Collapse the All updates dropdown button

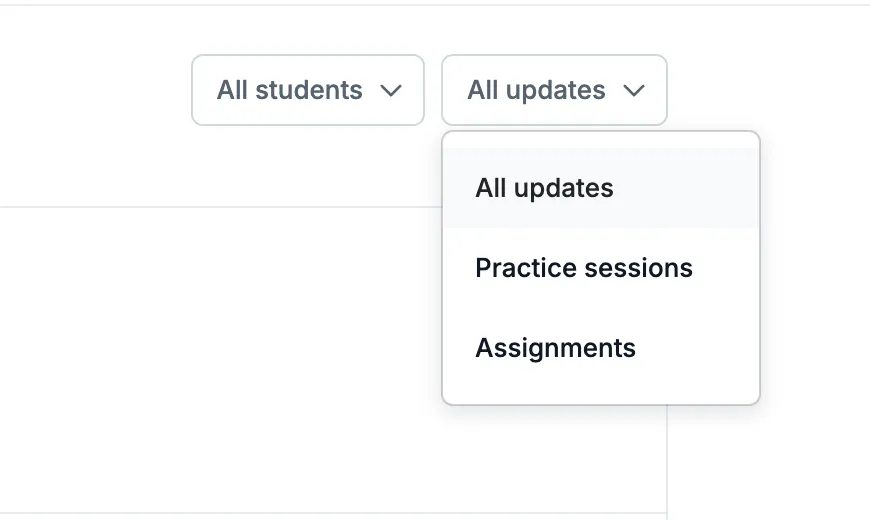coord(554,90)
